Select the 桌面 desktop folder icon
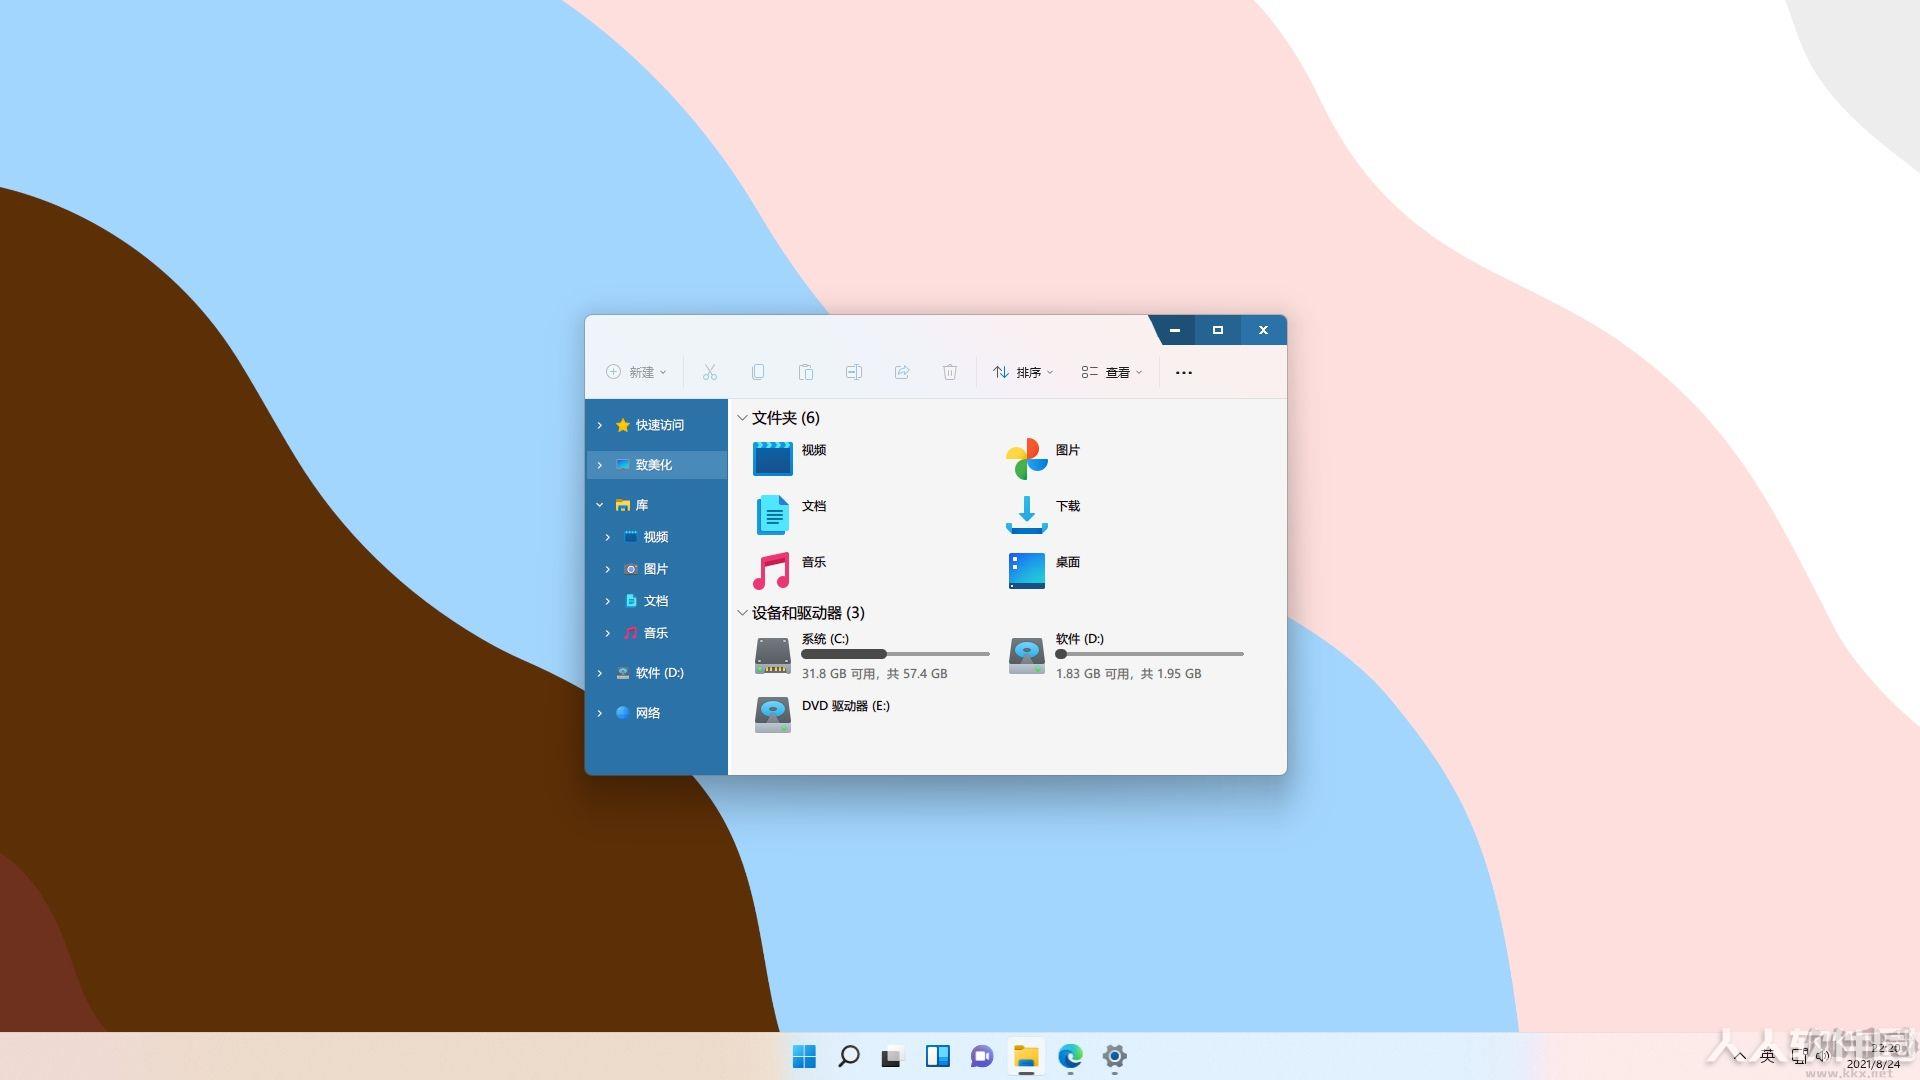The width and height of the screenshot is (1920, 1080). pos(1027,571)
